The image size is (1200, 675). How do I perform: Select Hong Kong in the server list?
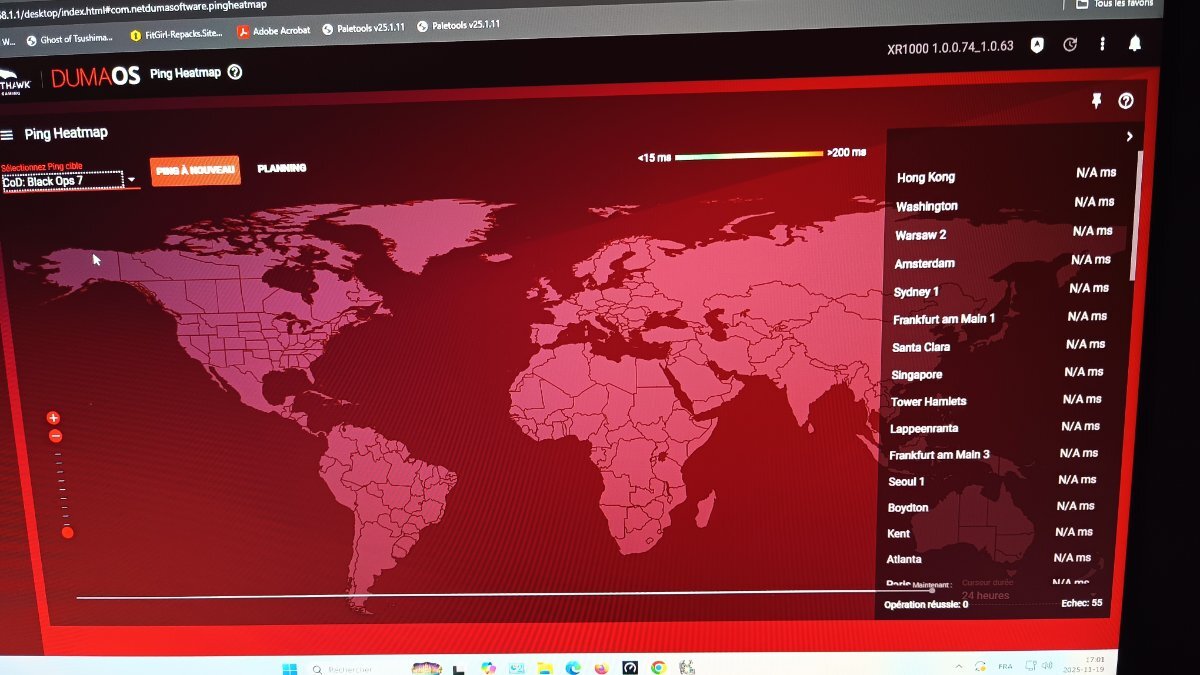(x=926, y=177)
